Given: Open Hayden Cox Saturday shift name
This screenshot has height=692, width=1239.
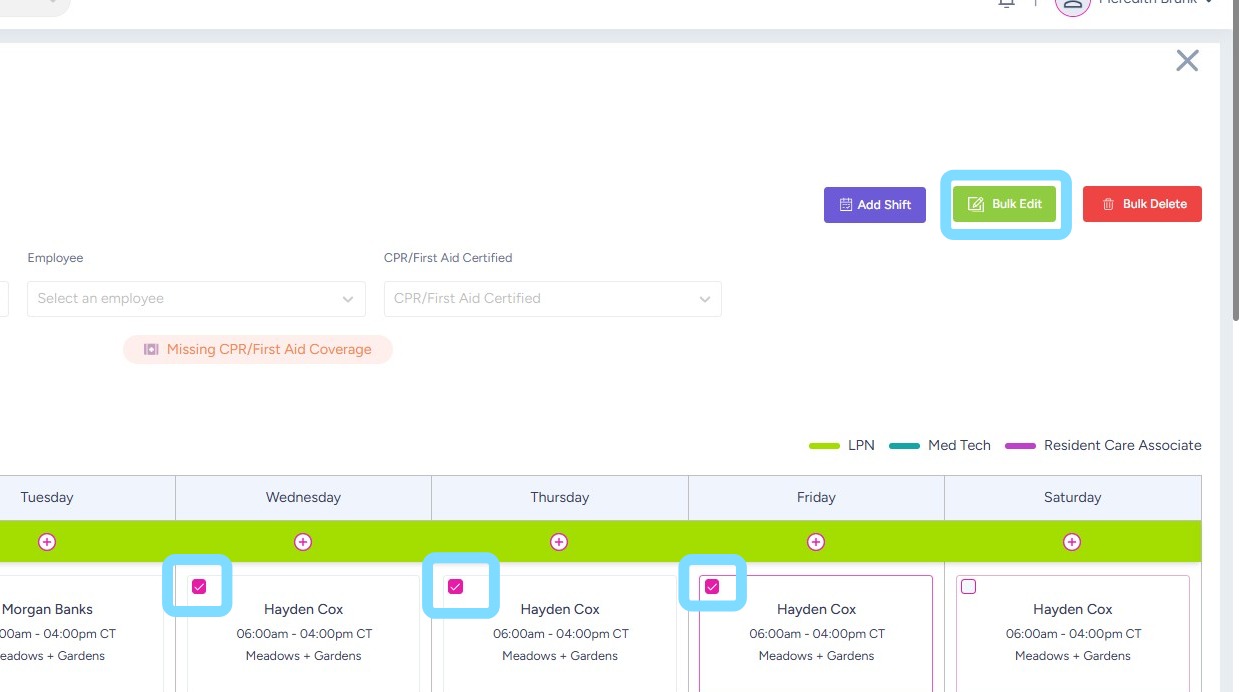Looking at the screenshot, I should 1072,609.
